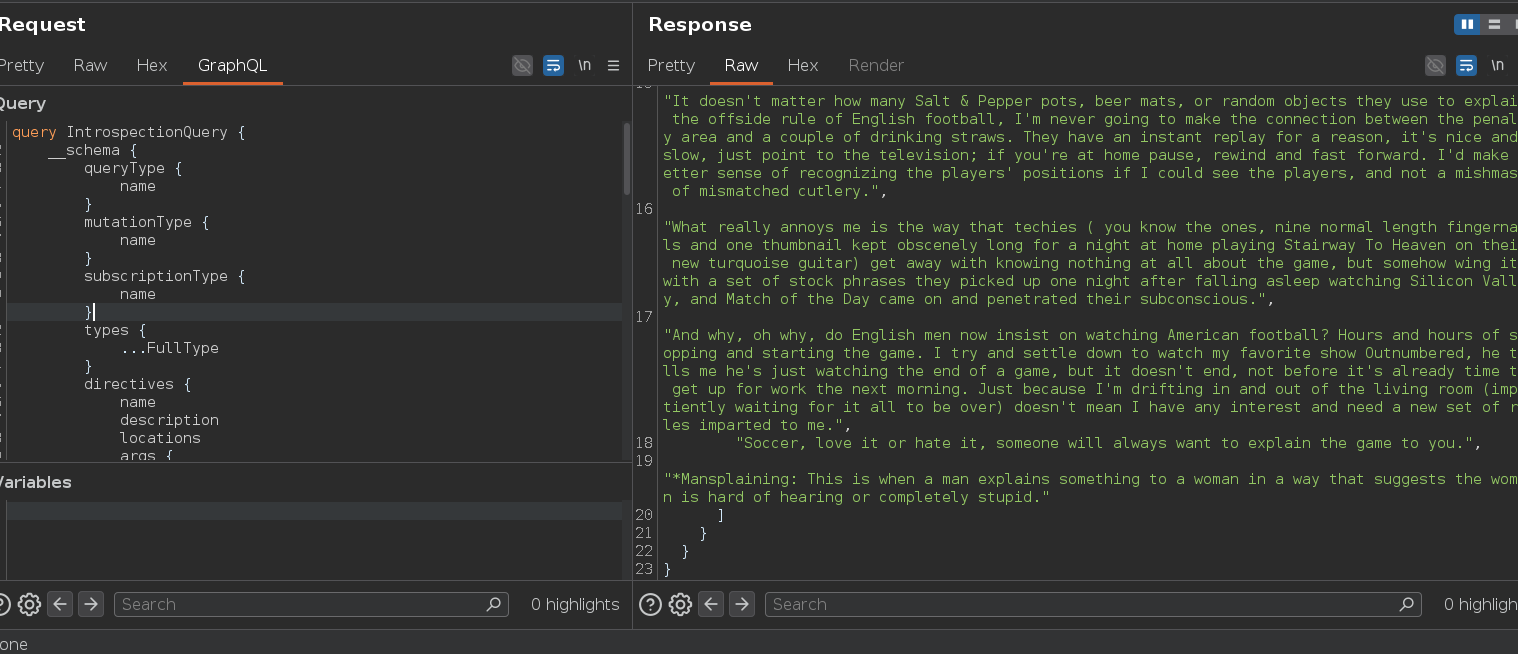The width and height of the screenshot is (1518, 654).
Task: Click response line number 18
Action: tap(643, 442)
